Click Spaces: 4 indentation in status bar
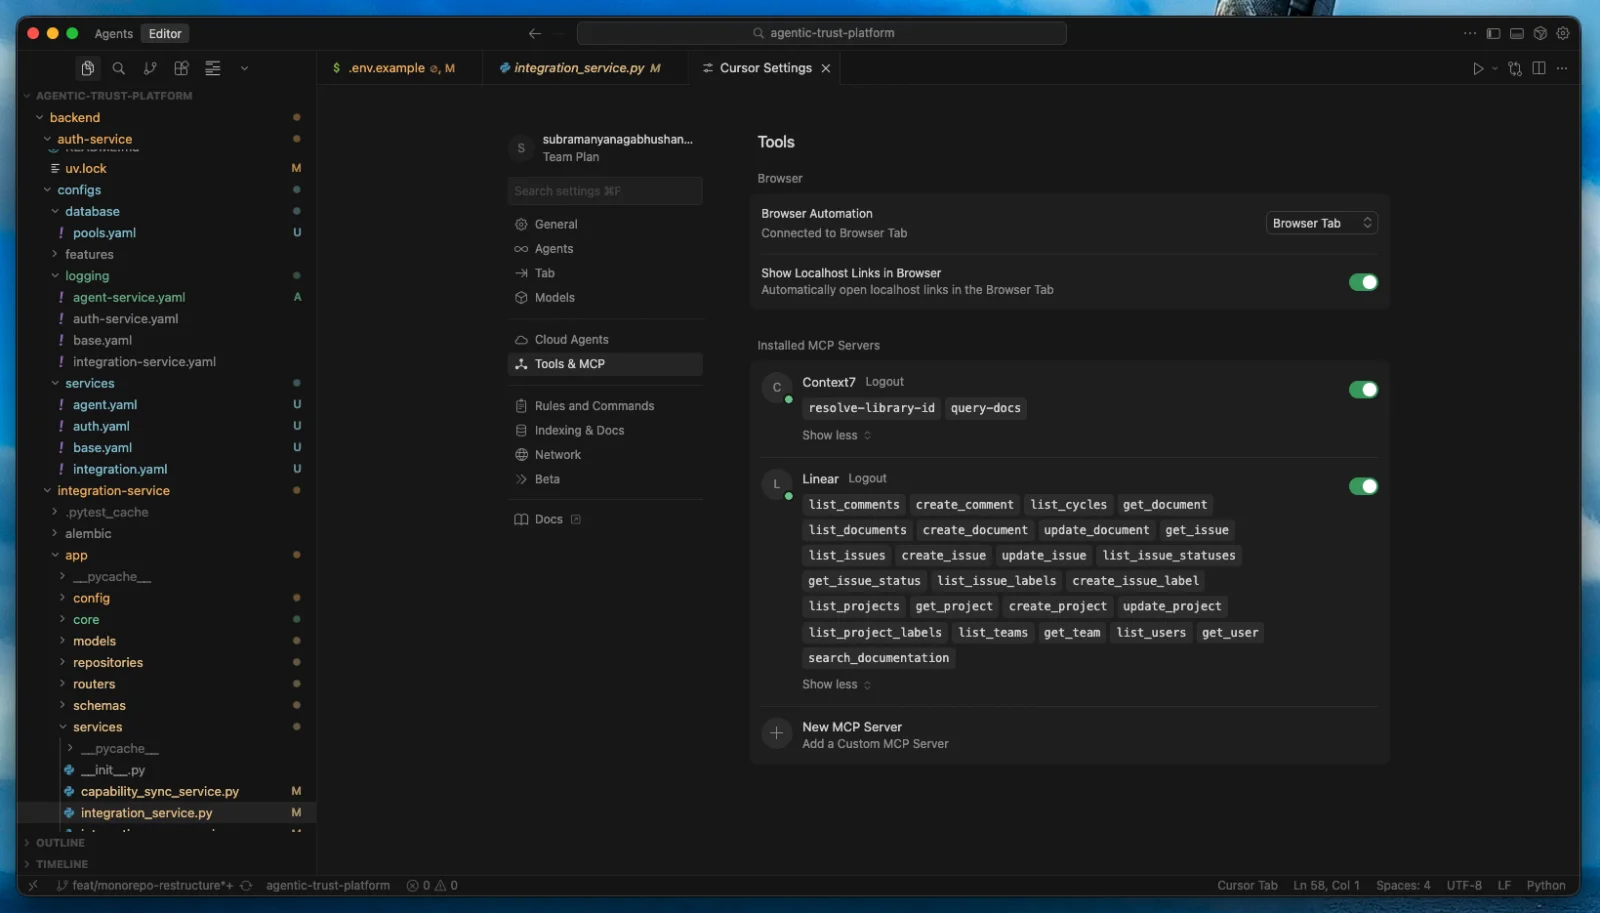1600x913 pixels. (1402, 885)
